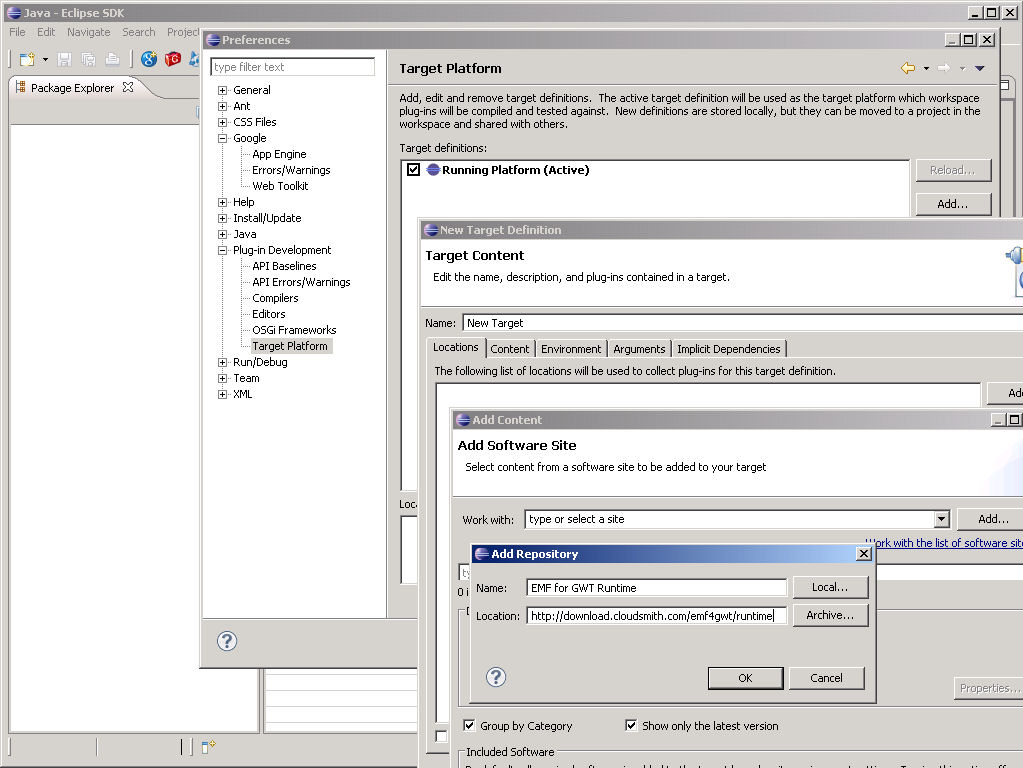Click the Forward arrow in Preferences header
Image resolution: width=1023 pixels, height=768 pixels.
click(x=943, y=68)
